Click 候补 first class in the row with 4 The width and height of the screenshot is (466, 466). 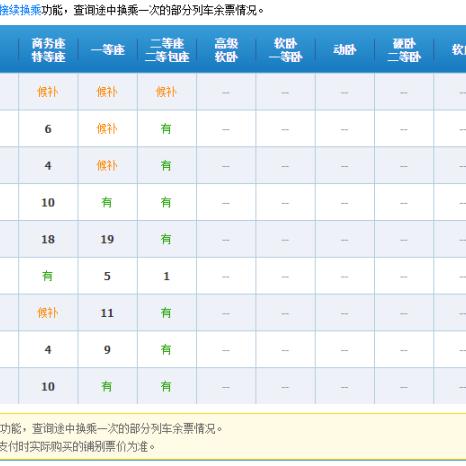click(x=107, y=165)
